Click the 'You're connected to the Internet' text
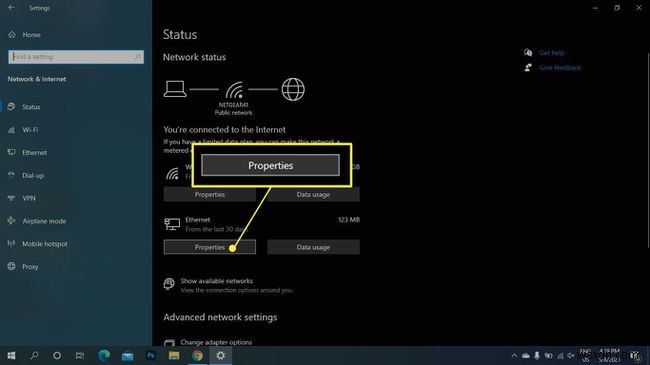650x365 pixels. click(x=224, y=130)
